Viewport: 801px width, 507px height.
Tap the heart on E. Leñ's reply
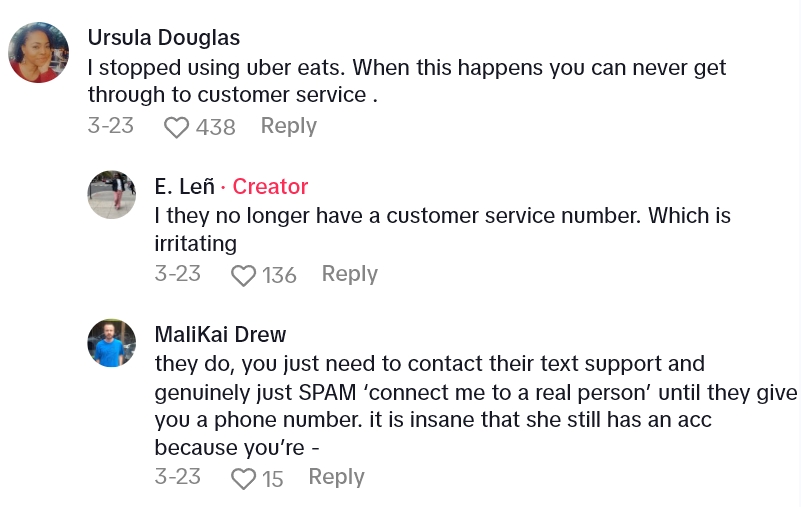pyautogui.click(x=244, y=276)
